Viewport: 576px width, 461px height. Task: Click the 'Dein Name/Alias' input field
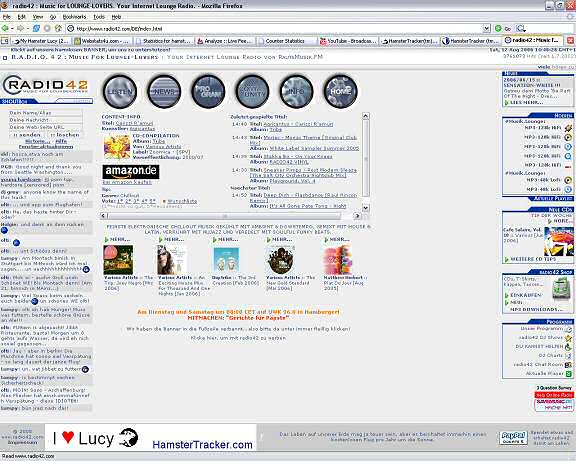45,113
